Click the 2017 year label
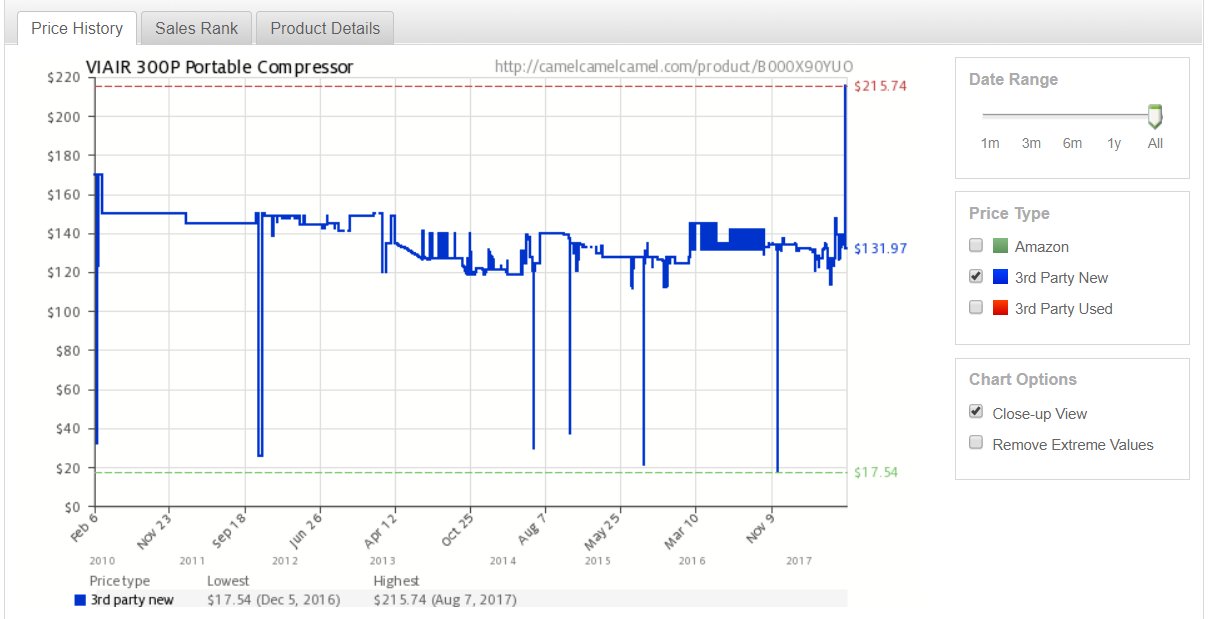 click(x=798, y=561)
